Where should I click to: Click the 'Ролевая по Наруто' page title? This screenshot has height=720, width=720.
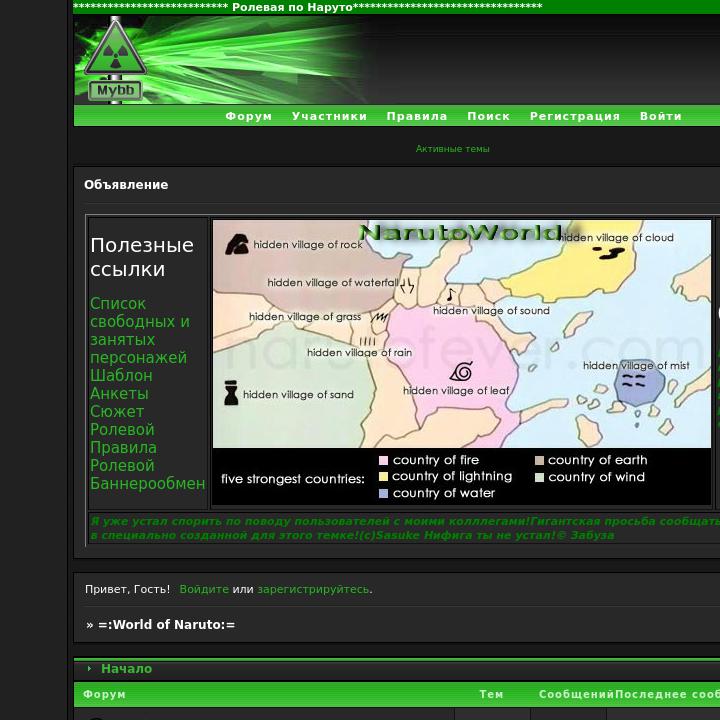tap(292, 7)
